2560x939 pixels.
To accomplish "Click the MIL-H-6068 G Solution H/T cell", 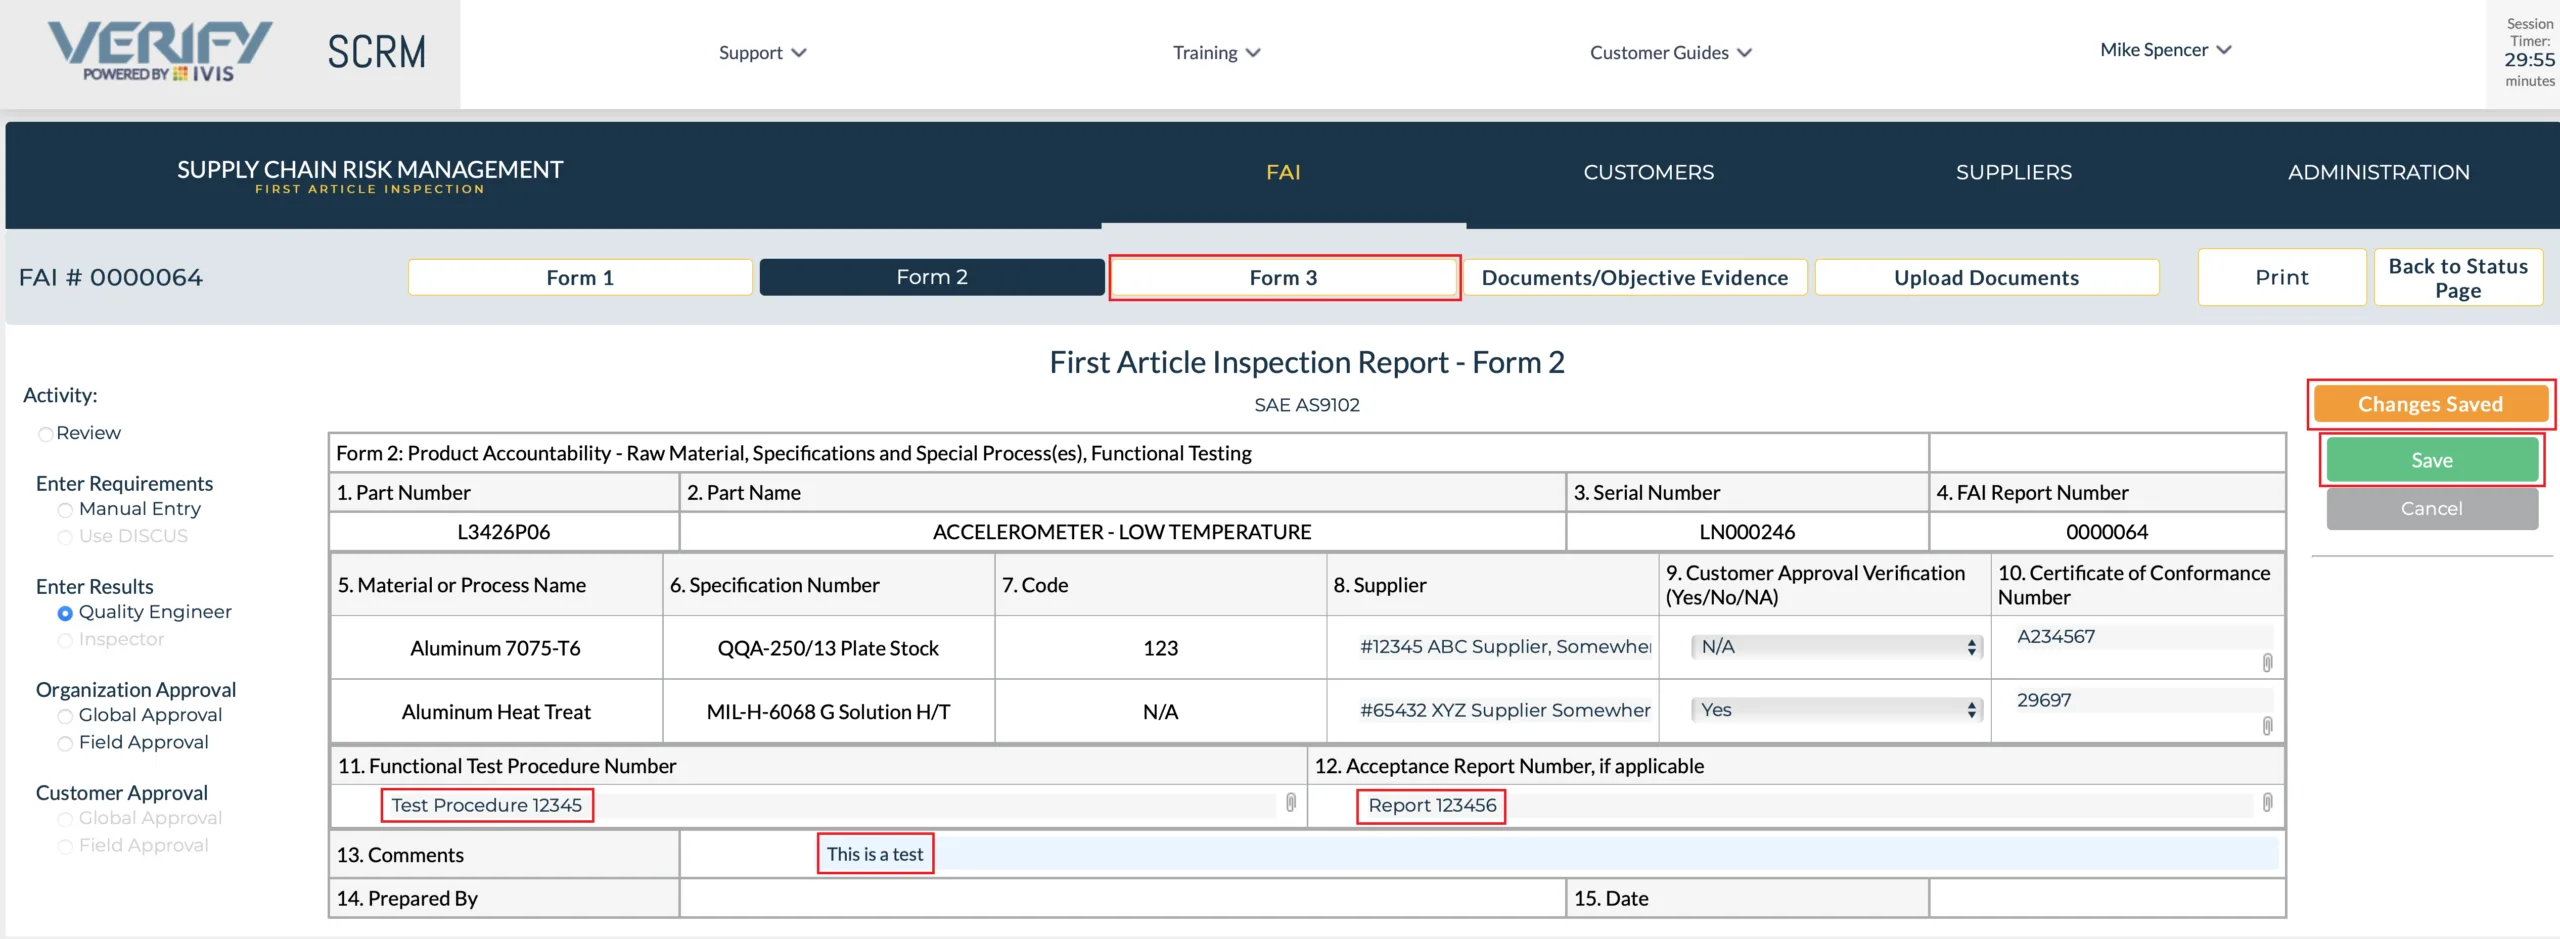I will coord(828,712).
